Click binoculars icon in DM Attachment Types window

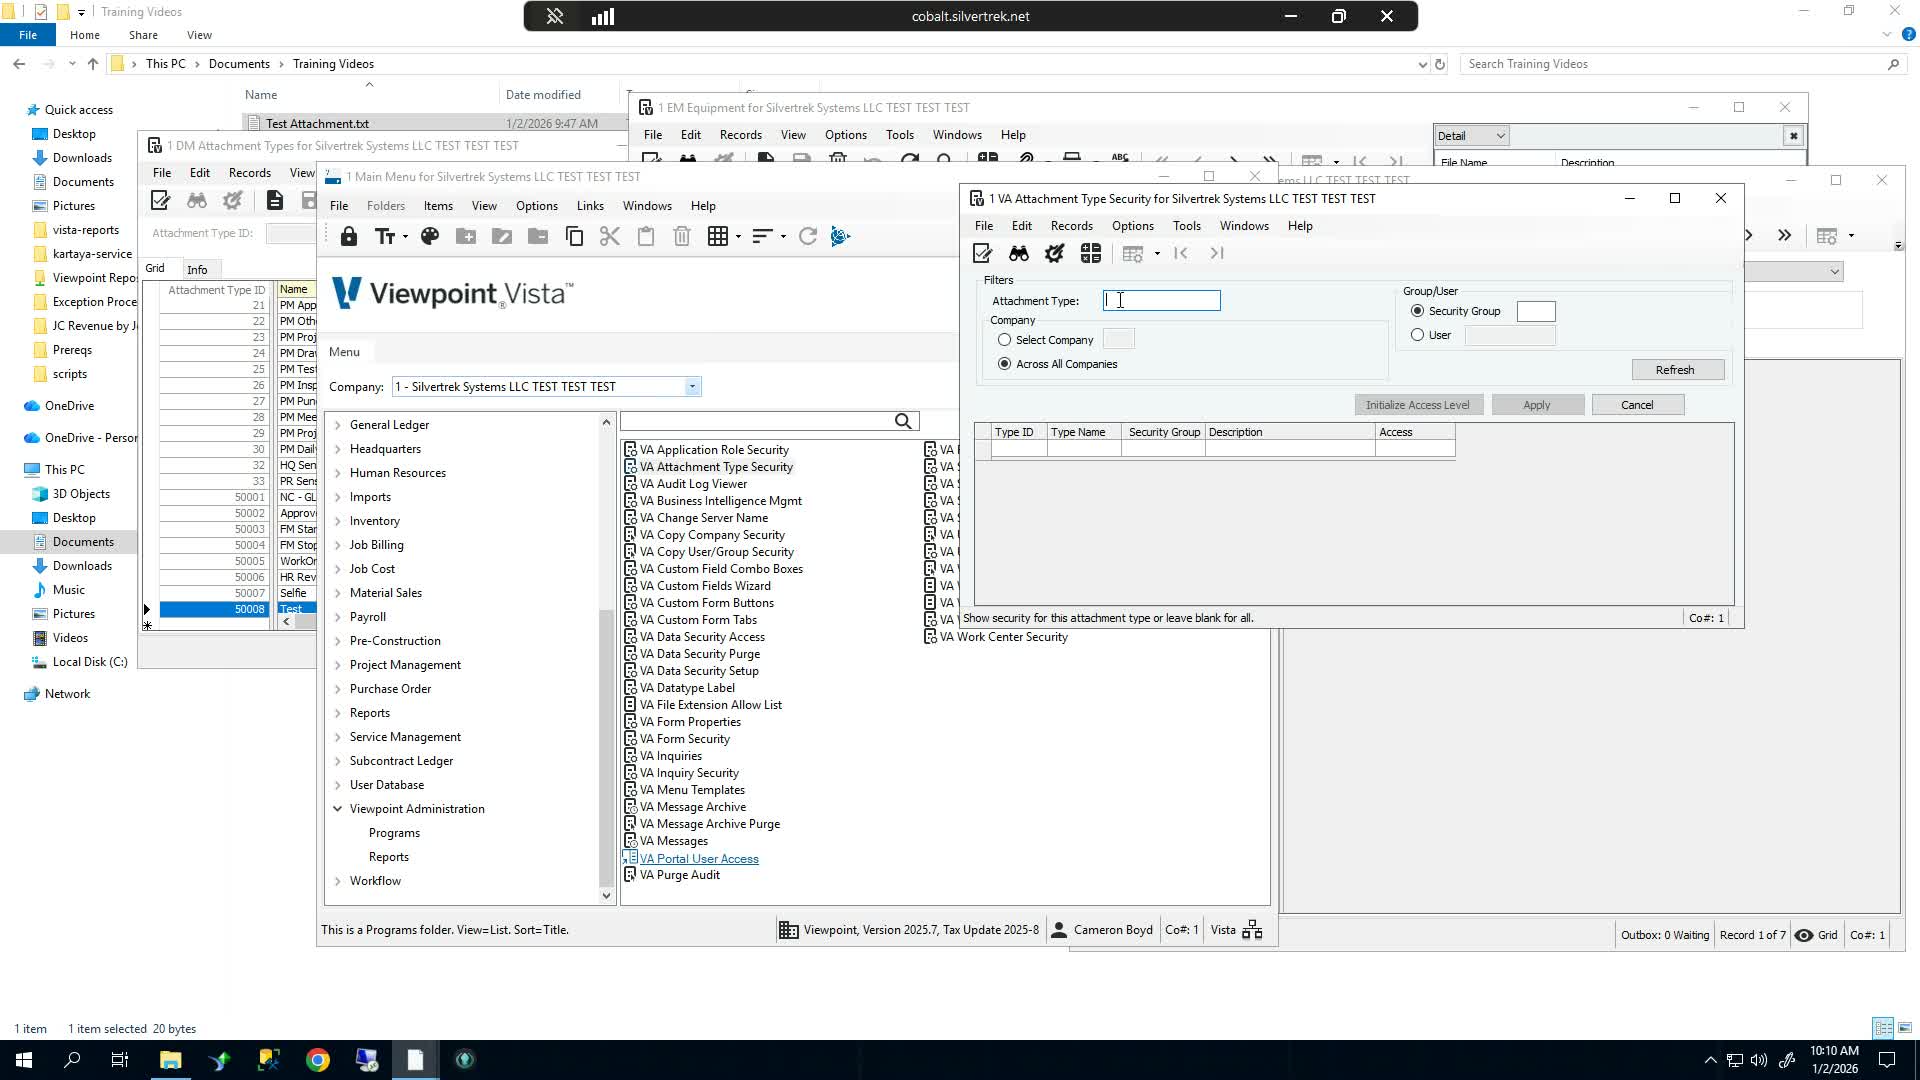click(196, 201)
